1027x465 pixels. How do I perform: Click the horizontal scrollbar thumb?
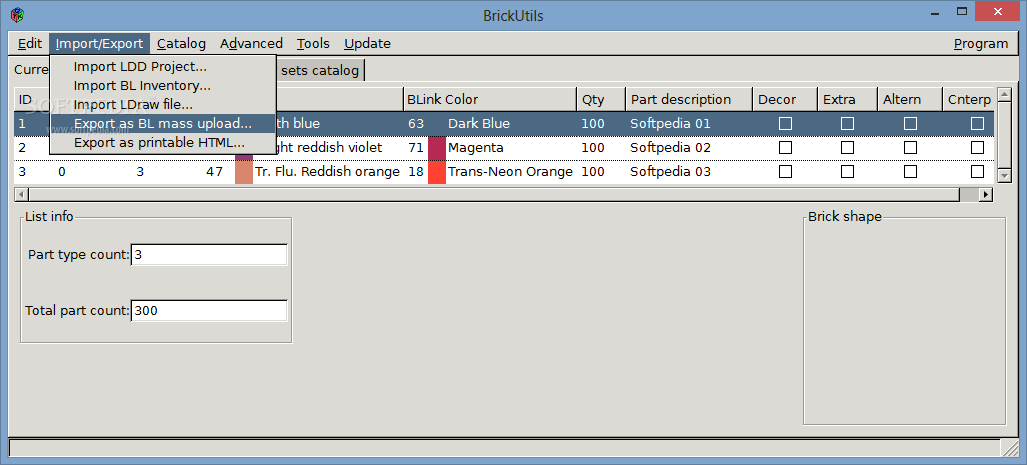[494, 195]
